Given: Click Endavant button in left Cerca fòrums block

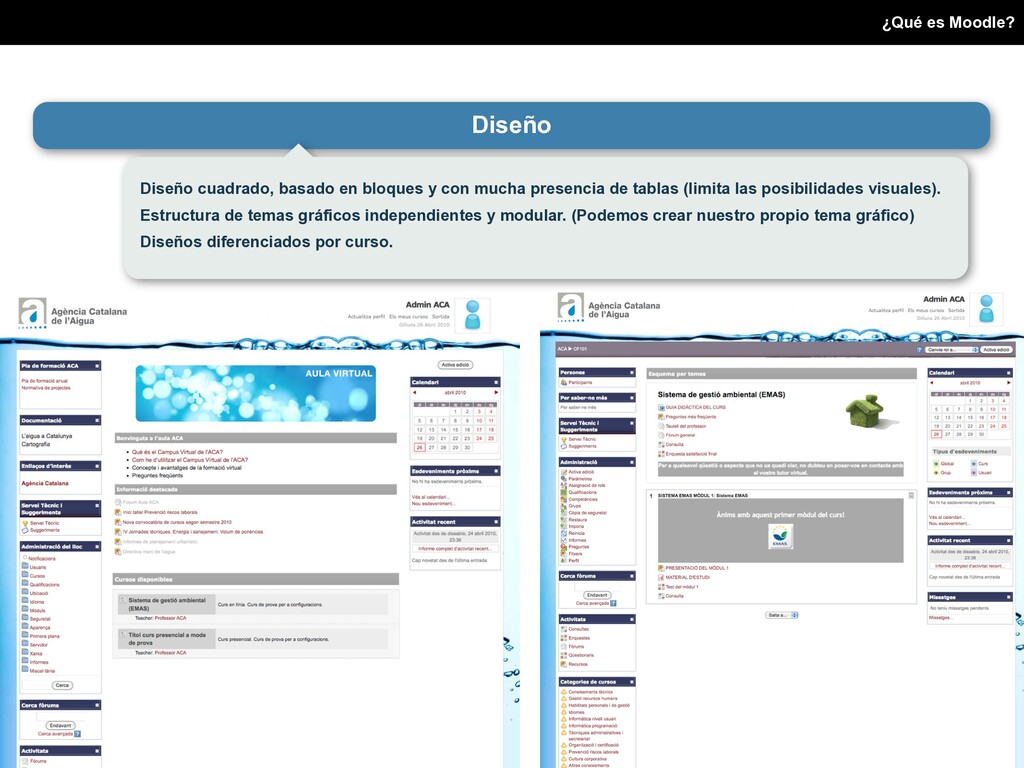Looking at the screenshot, I should tap(60, 725).
